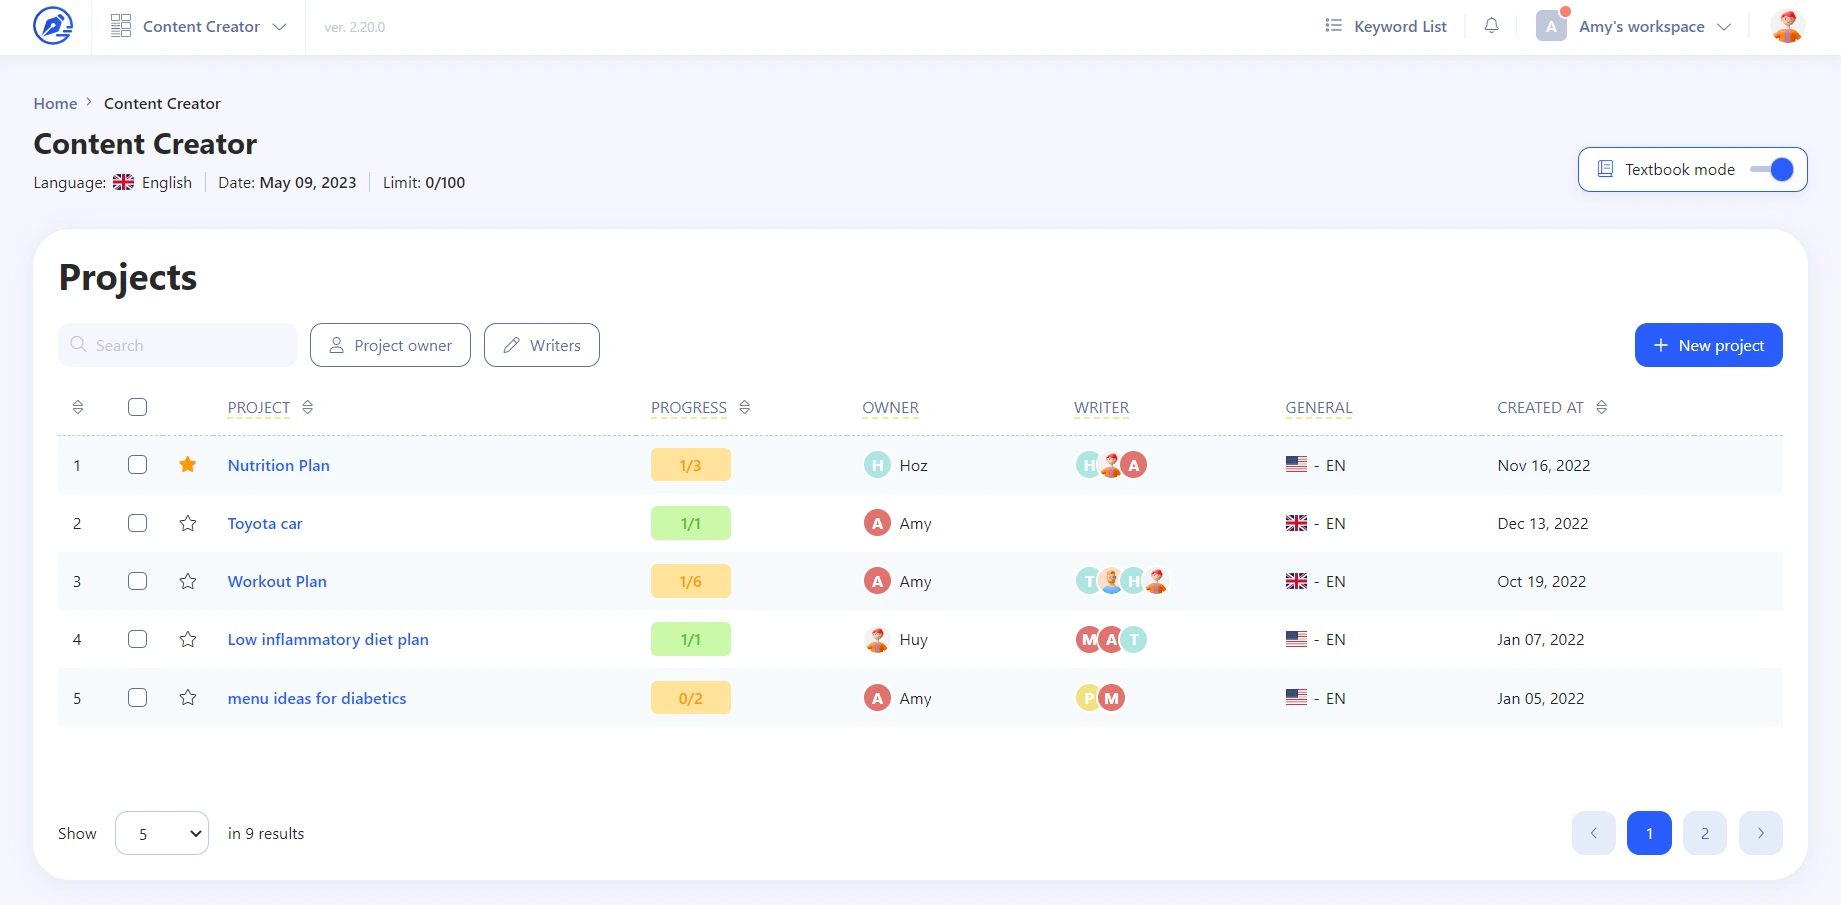Viewport: 1841px width, 905px height.
Task: Sort projects by the Progress column arrows
Action: tap(744, 407)
